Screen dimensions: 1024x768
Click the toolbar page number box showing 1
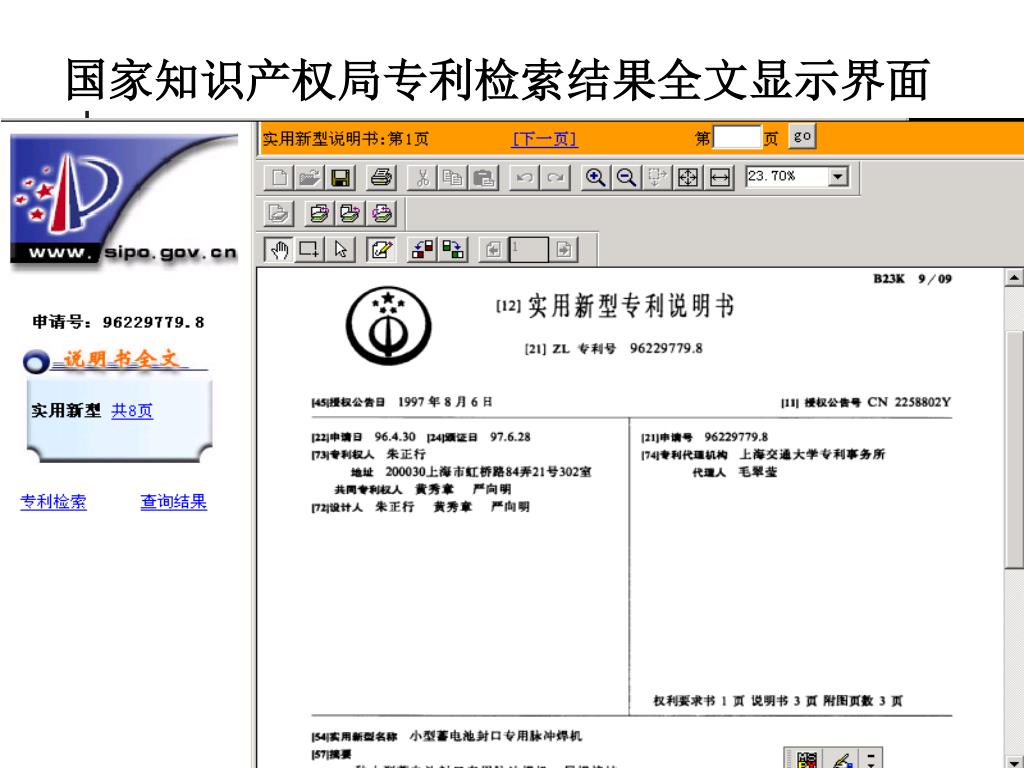529,249
